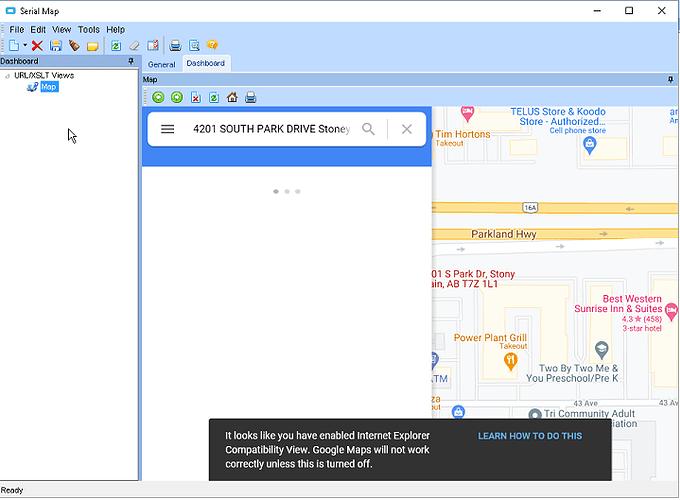Image resolution: width=680 pixels, height=500 pixels.
Task: Click the Best Western hotel pin
Action: (x=671, y=311)
